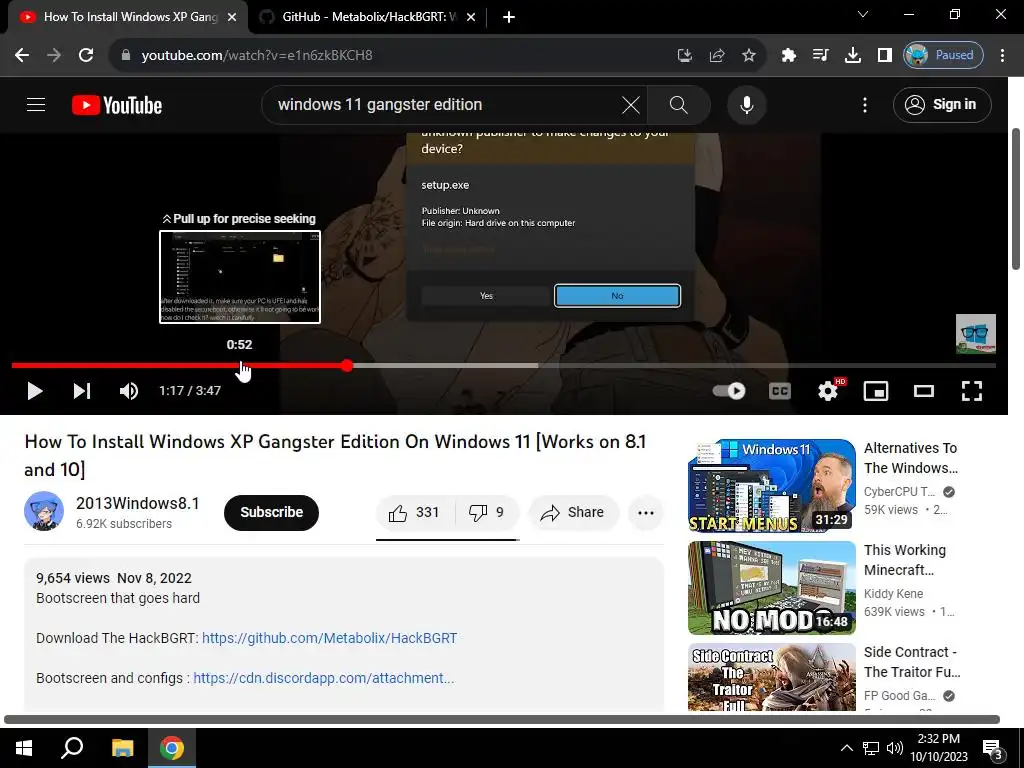Image resolution: width=1024 pixels, height=768 pixels.
Task: Search with your voice microphone
Action: point(746,104)
